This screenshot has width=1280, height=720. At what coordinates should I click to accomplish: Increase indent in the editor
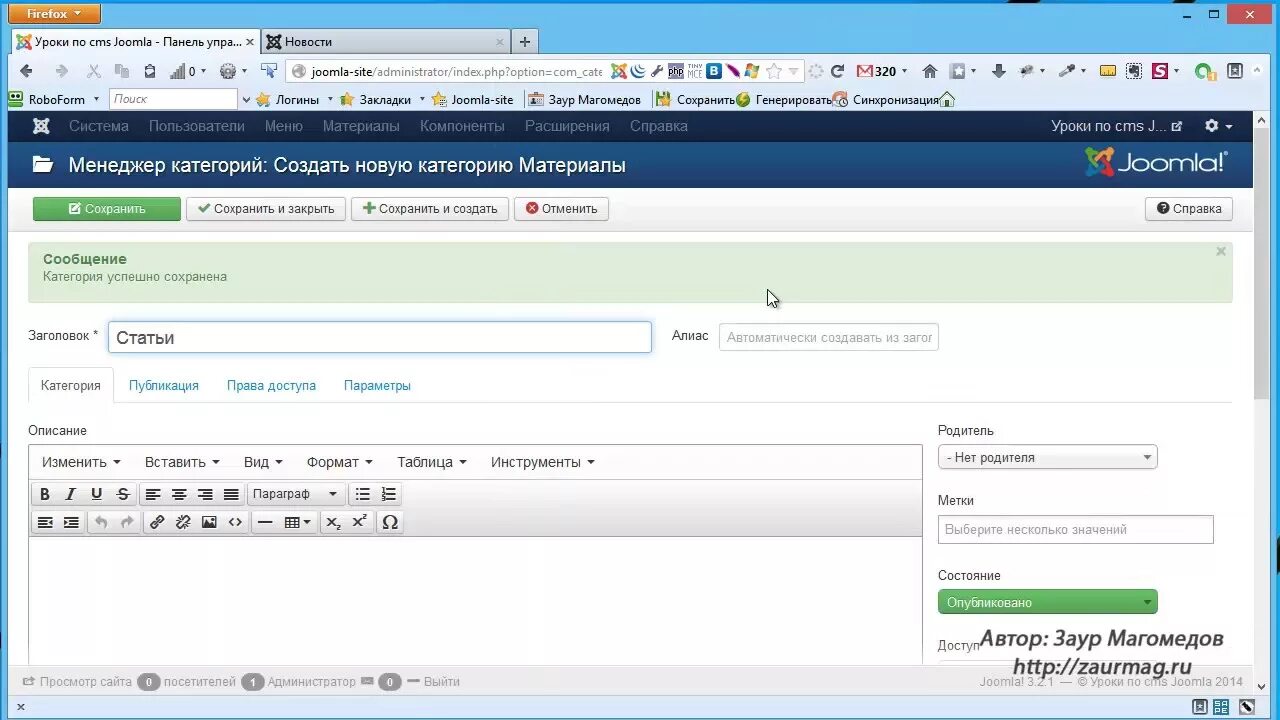(71, 522)
